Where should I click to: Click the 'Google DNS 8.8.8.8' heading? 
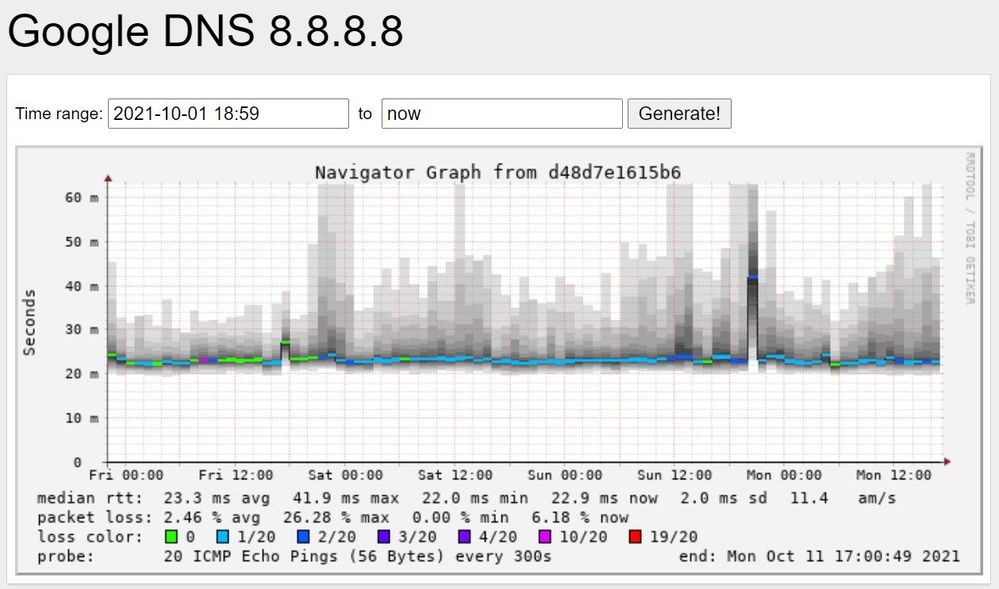[205, 31]
